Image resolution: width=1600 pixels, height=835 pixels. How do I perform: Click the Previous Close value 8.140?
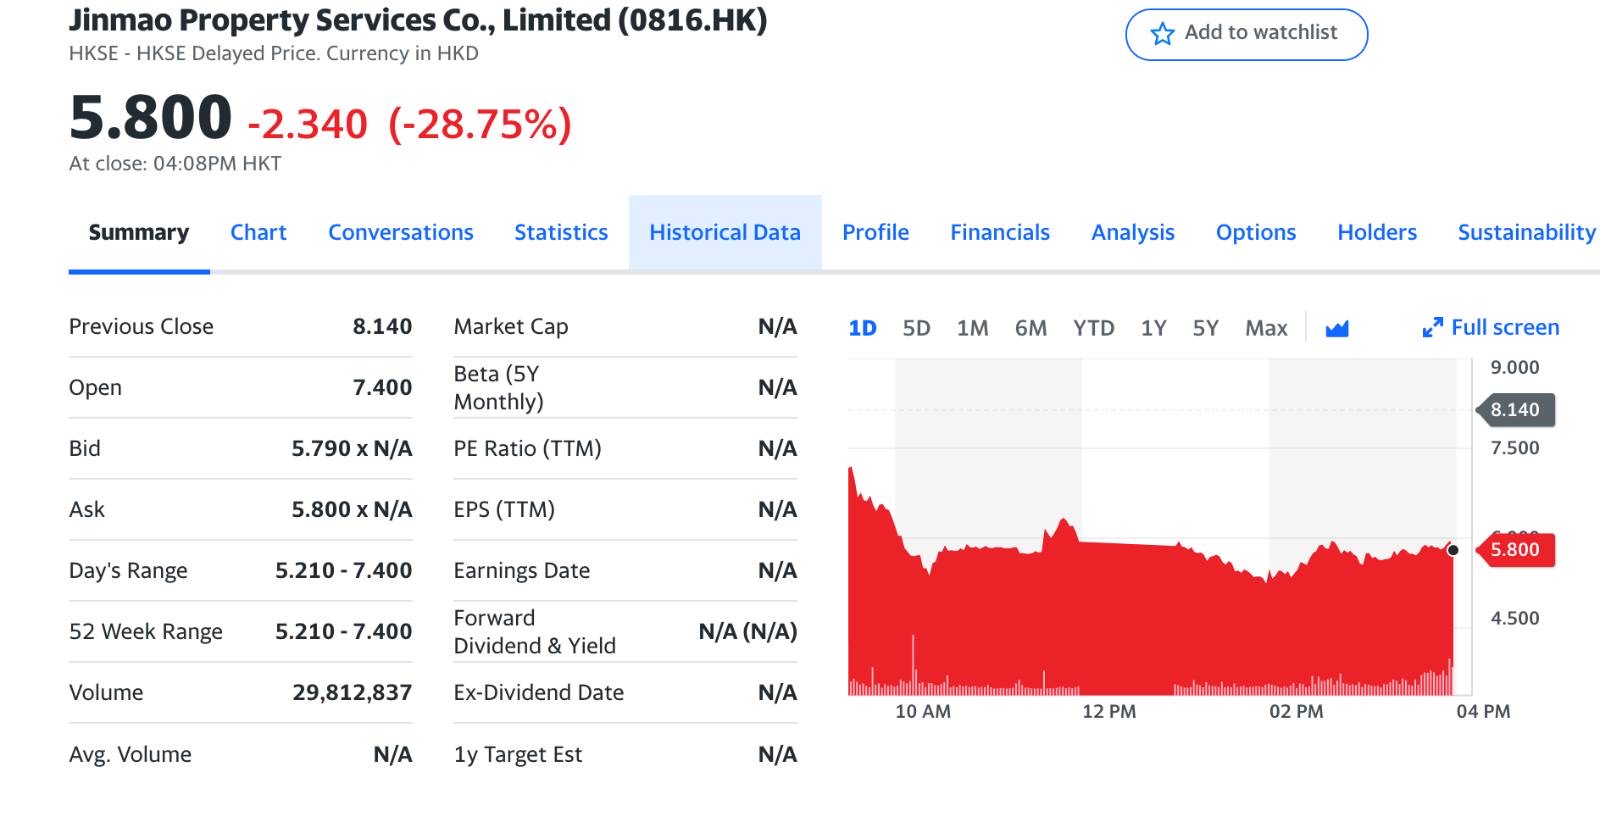pyautogui.click(x=382, y=326)
